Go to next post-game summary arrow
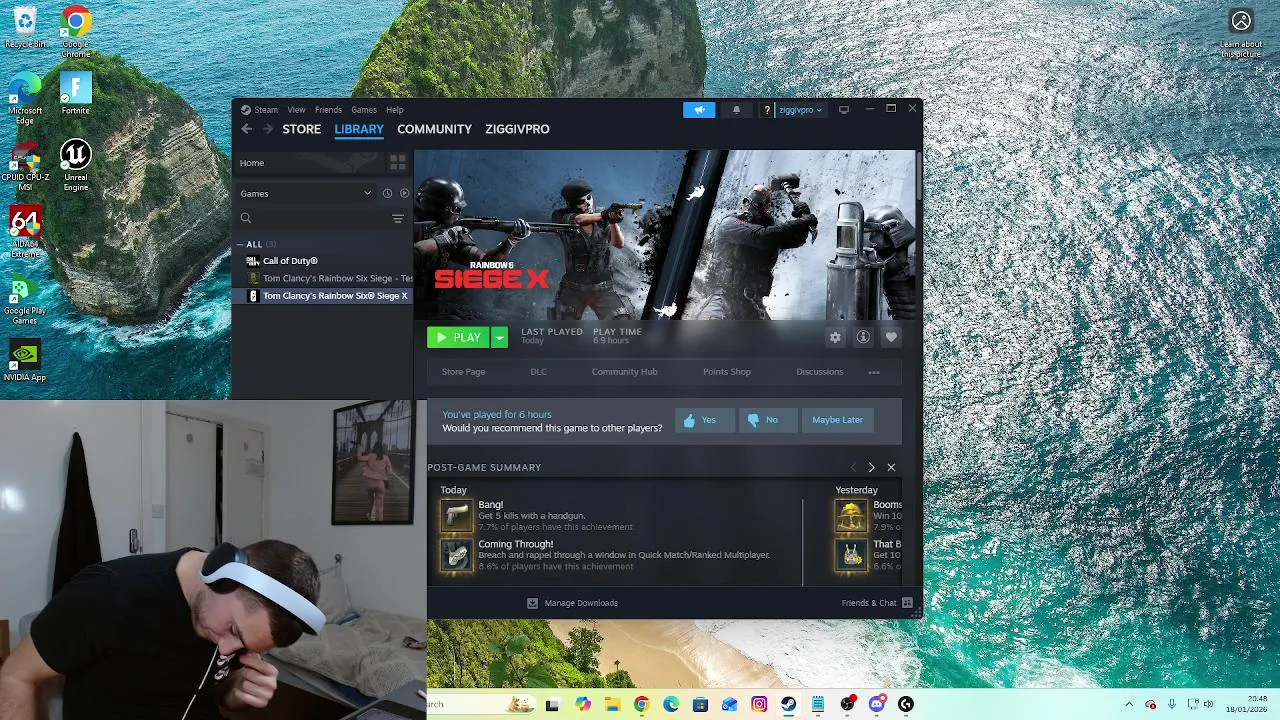 871,467
